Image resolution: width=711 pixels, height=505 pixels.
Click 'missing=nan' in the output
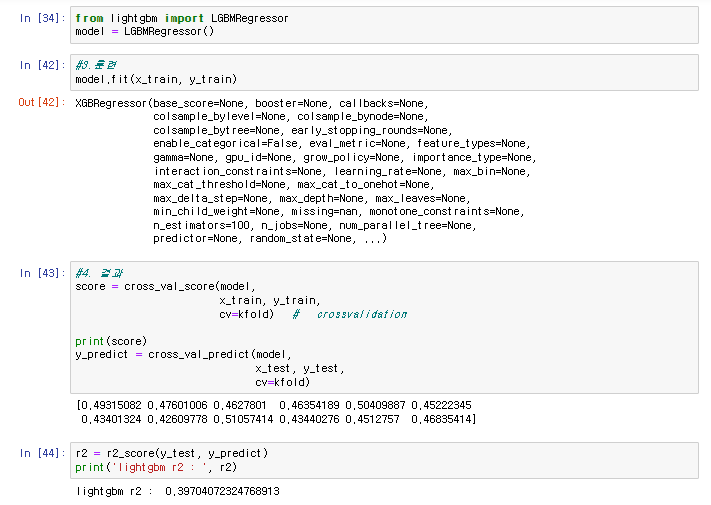[326, 212]
